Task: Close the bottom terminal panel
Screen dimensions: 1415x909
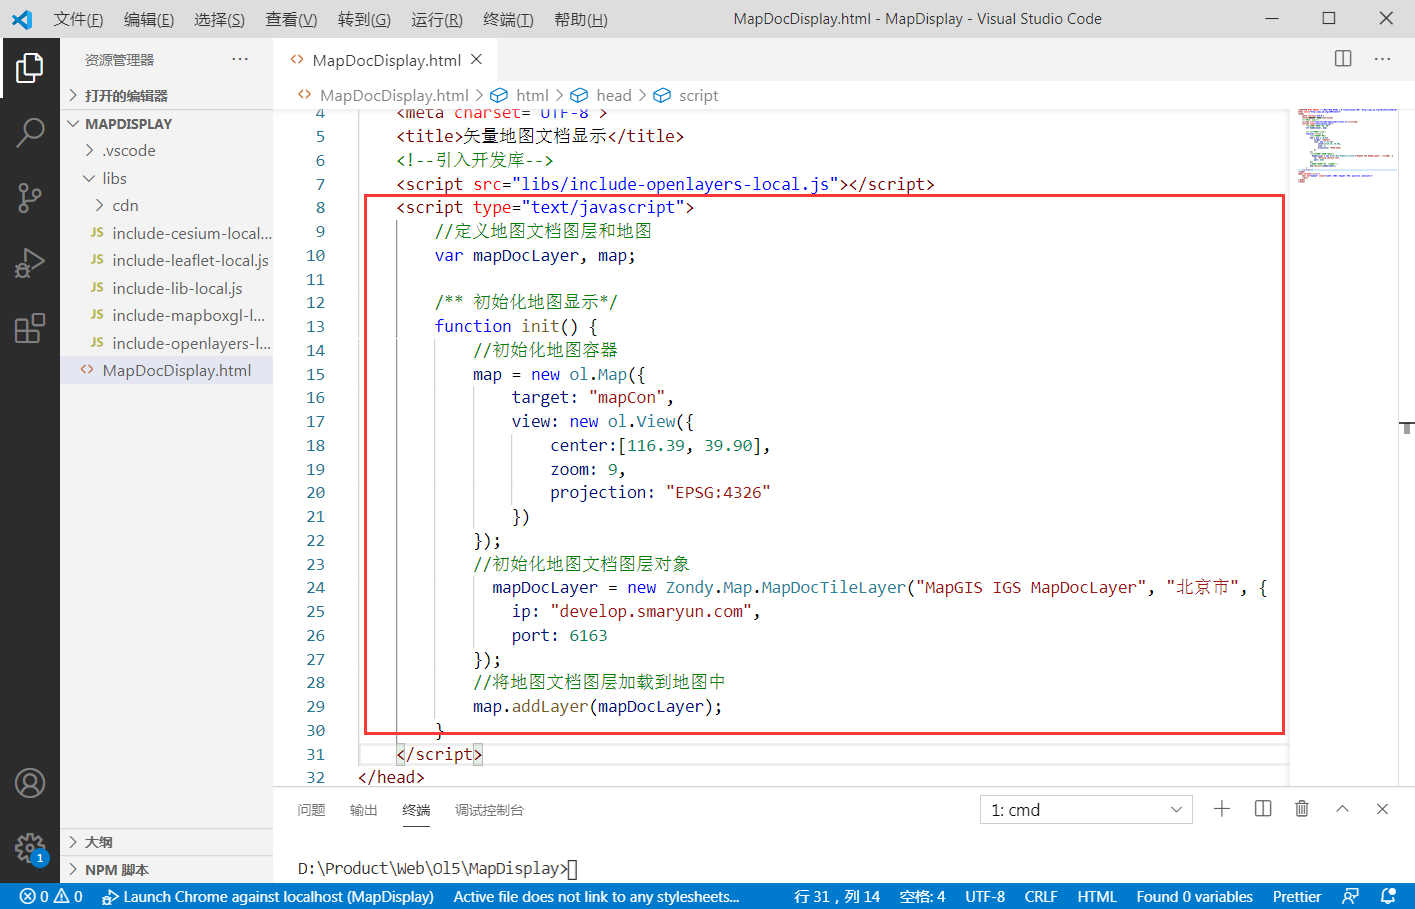Action: tap(1383, 809)
